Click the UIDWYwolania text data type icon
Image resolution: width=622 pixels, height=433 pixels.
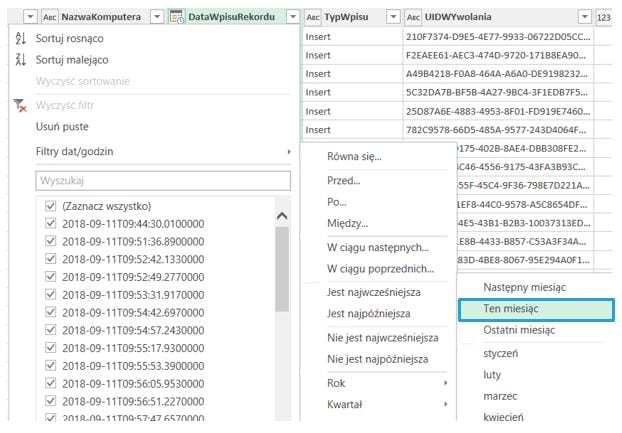click(413, 17)
